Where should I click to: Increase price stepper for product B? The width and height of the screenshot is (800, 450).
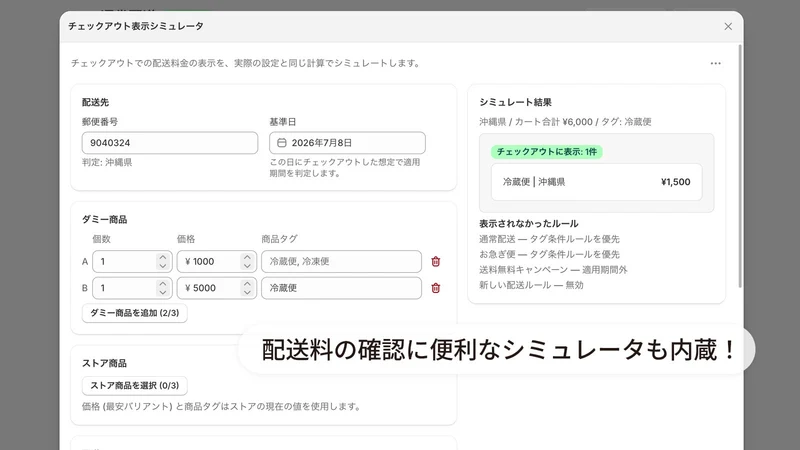click(247, 284)
